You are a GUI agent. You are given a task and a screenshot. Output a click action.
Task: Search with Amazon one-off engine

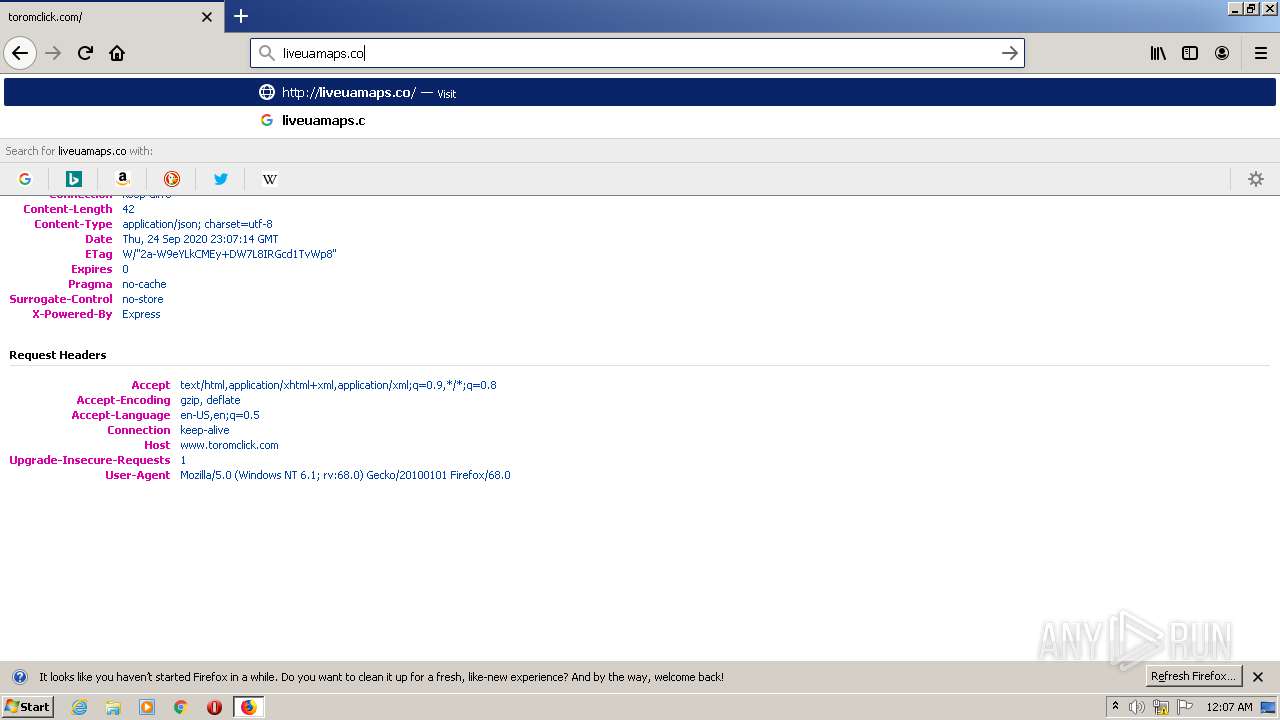pyautogui.click(x=123, y=179)
